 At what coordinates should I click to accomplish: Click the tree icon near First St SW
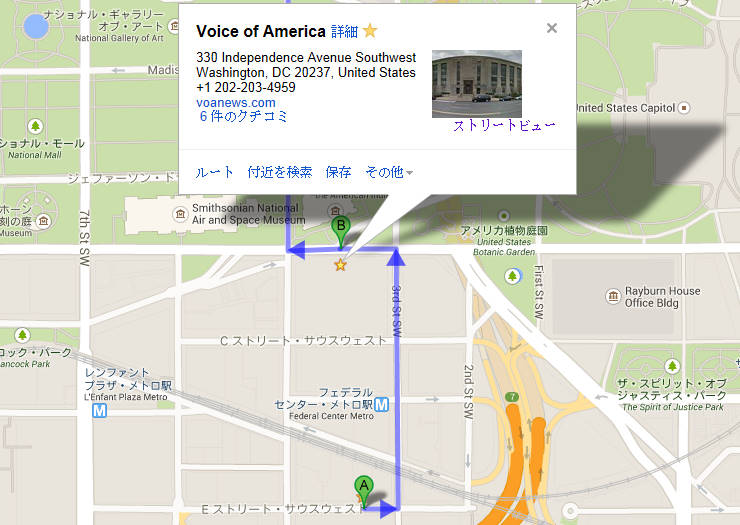coord(512,276)
